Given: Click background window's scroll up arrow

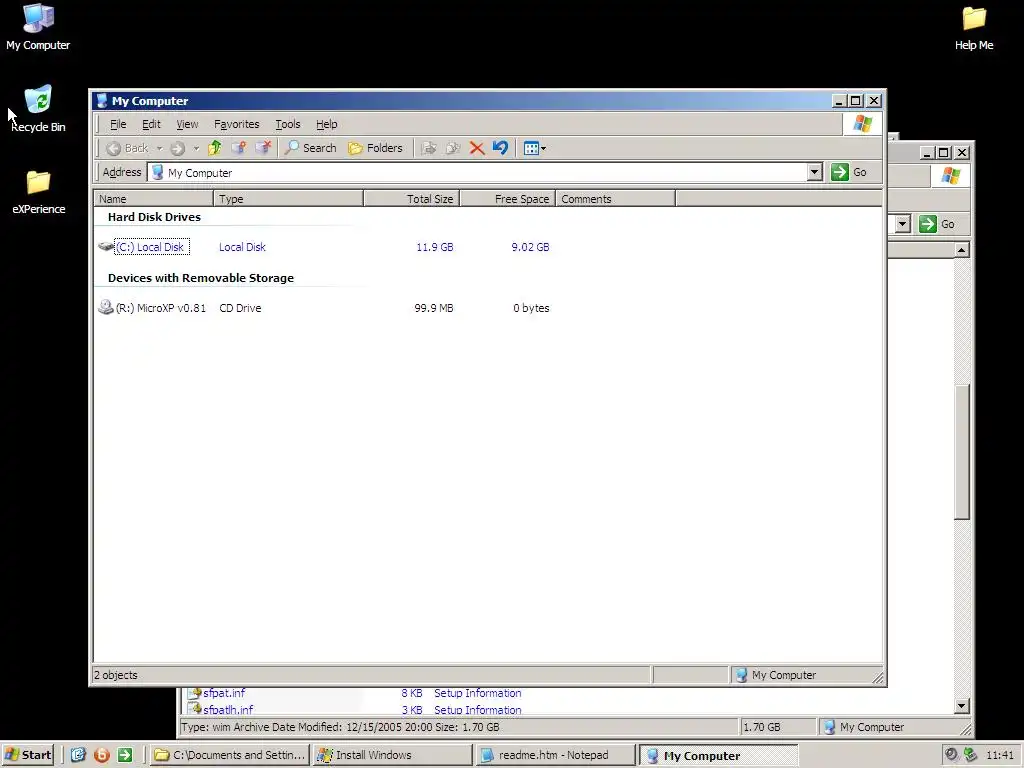Looking at the screenshot, I should tap(961, 249).
